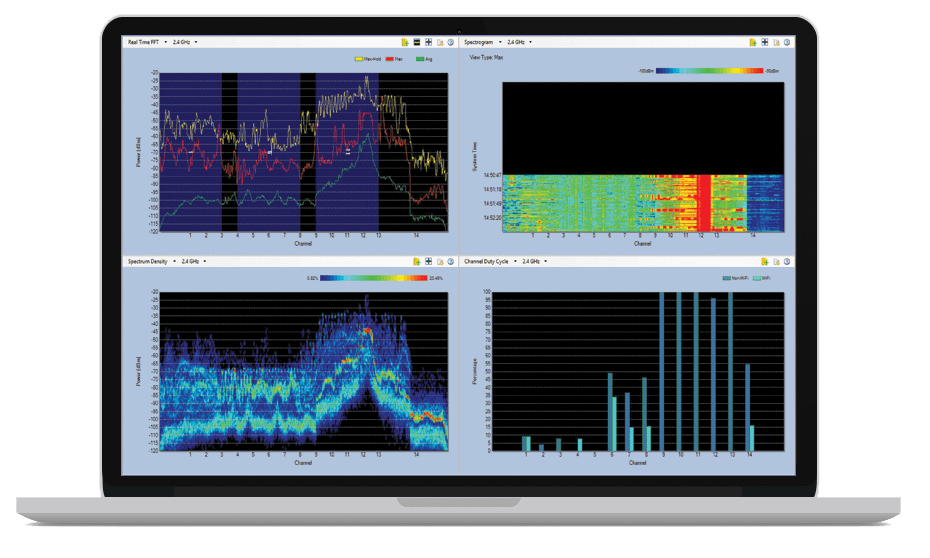Click the 'View Type: Max' label in Spectrogram
The image size is (930, 558).
486,58
